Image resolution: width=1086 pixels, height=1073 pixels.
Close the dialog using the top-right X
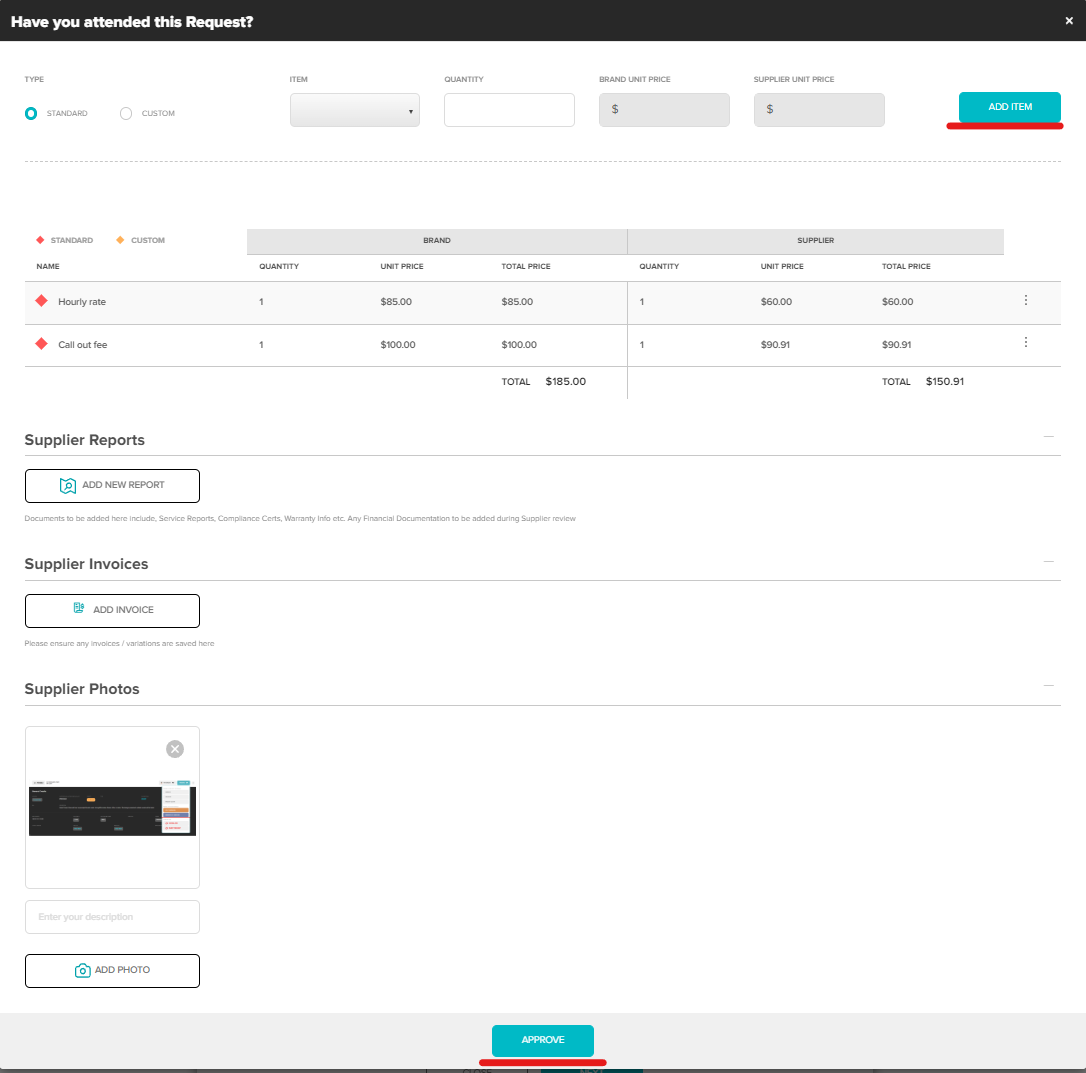1069,21
